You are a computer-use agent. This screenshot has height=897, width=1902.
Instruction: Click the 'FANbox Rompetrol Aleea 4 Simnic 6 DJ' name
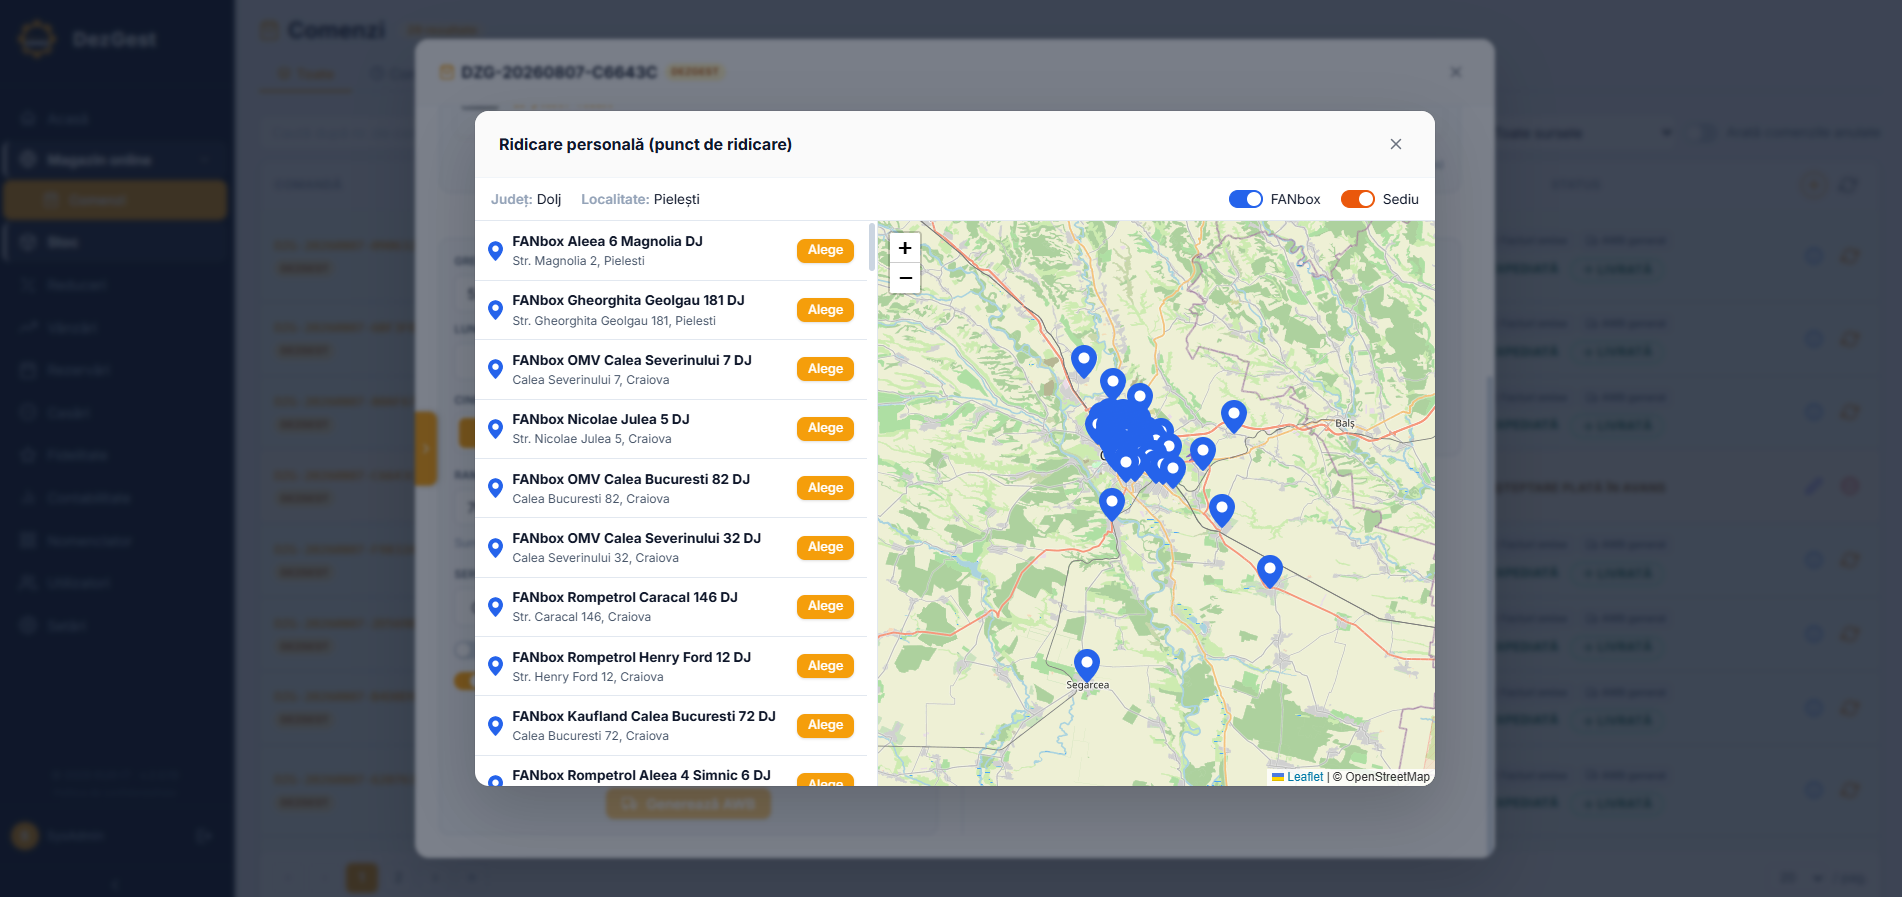tap(642, 775)
